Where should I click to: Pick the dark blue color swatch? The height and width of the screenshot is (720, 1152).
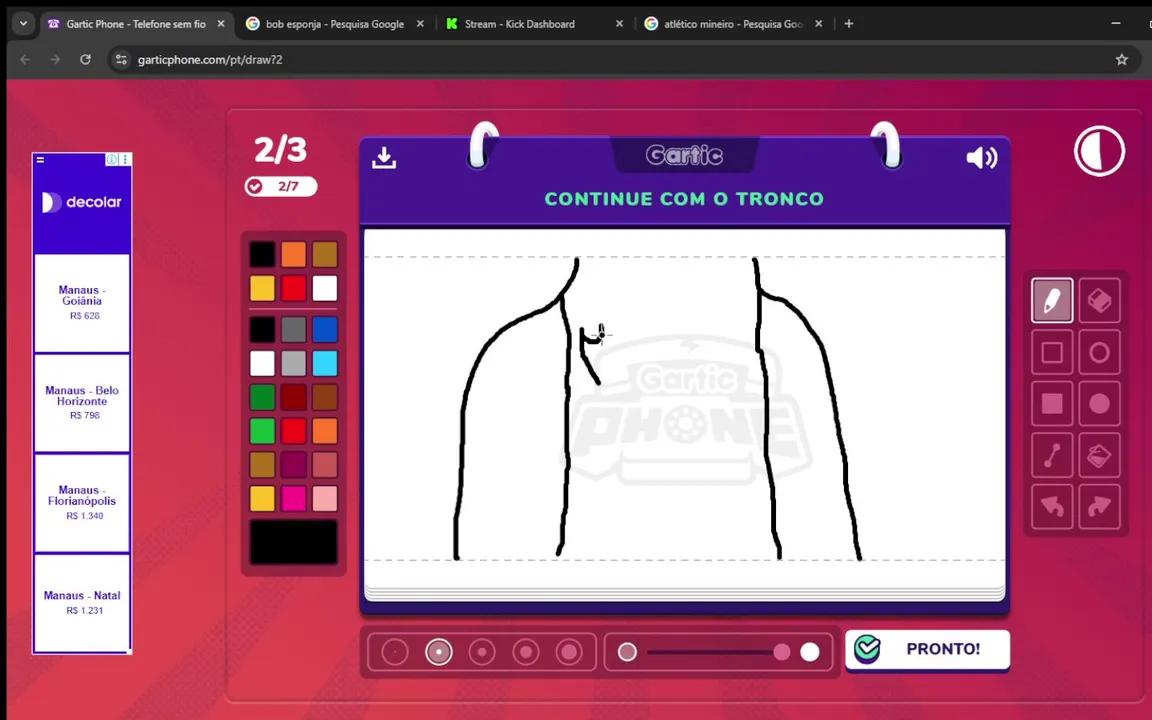click(325, 330)
